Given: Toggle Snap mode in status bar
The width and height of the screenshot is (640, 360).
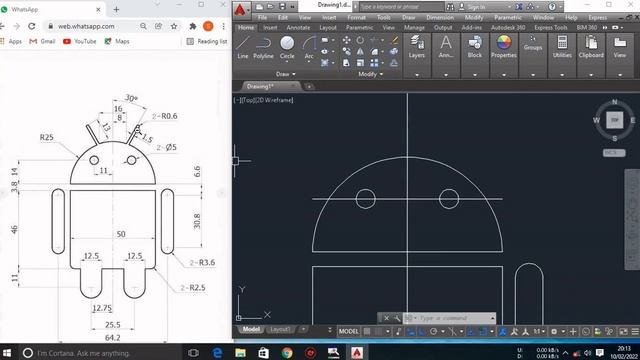Looking at the screenshot, I should pyautogui.click(x=378, y=331).
